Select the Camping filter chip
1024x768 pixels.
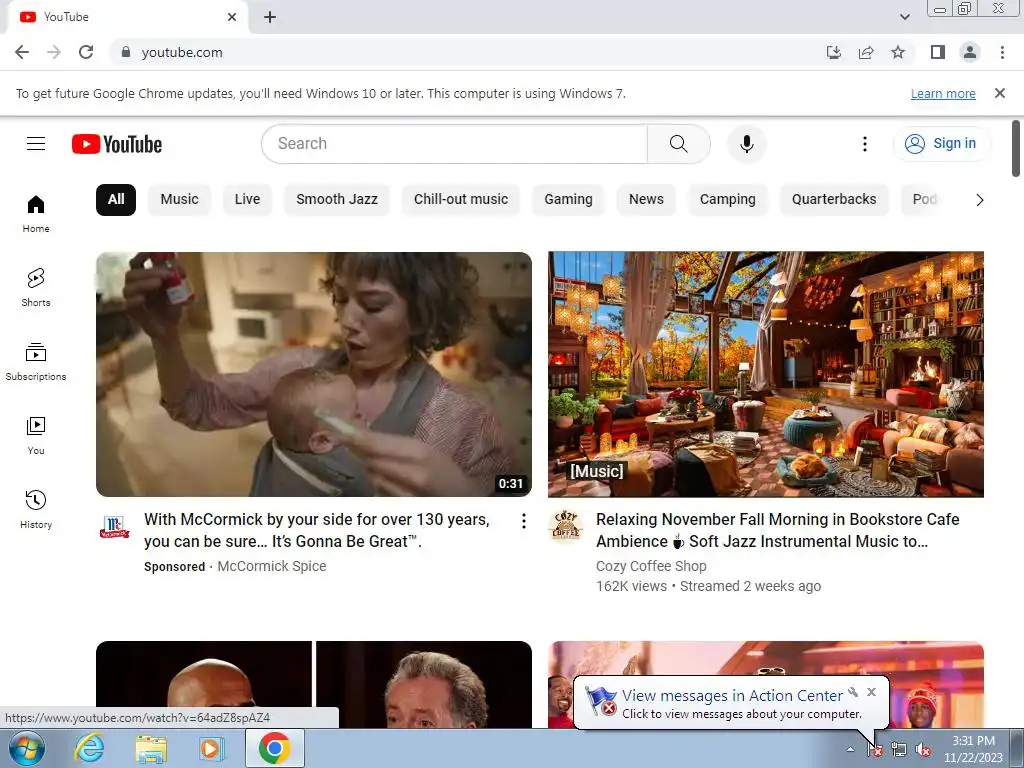tap(728, 199)
